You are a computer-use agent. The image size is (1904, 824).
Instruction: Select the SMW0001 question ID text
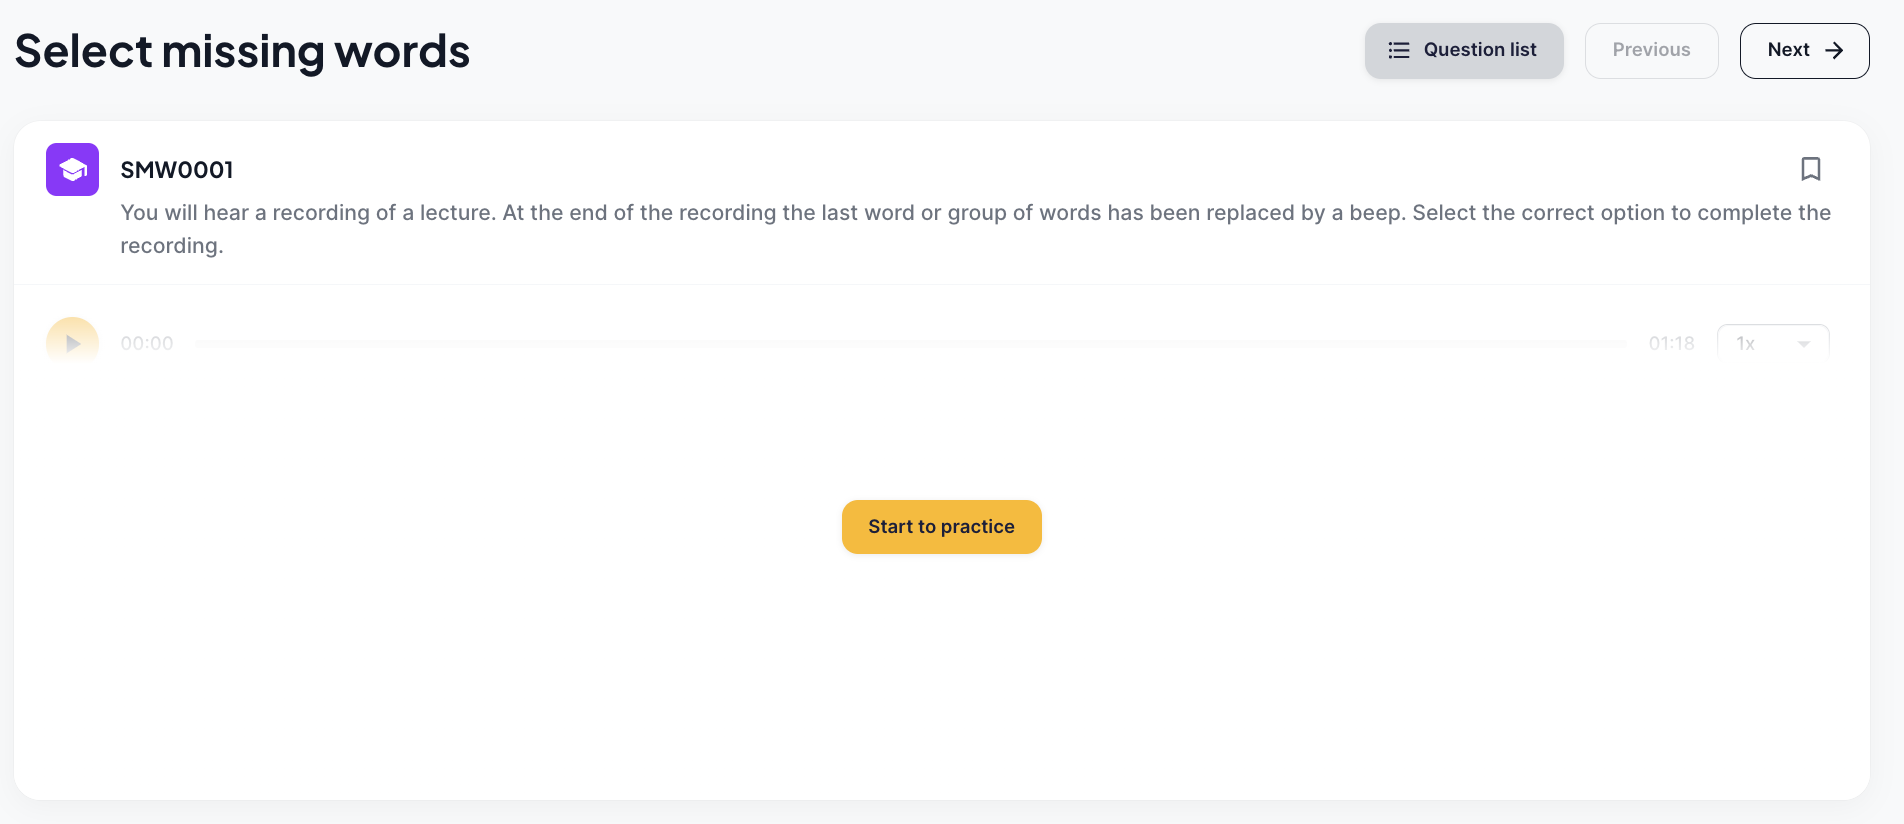tap(177, 170)
